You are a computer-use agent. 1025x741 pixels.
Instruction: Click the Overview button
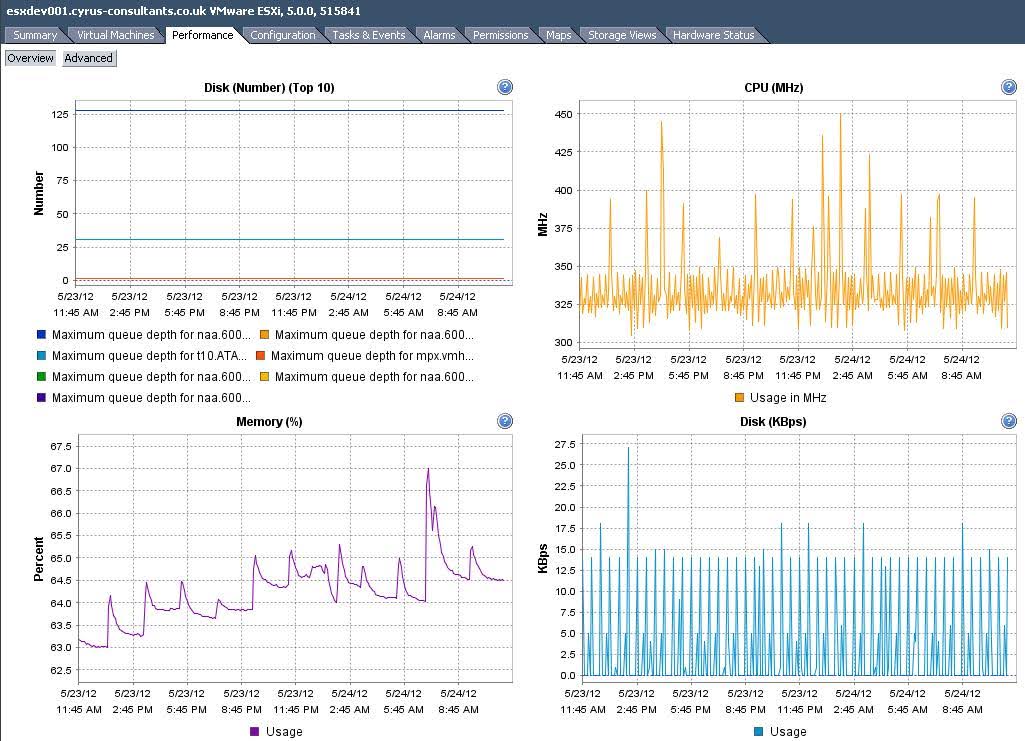[x=30, y=58]
